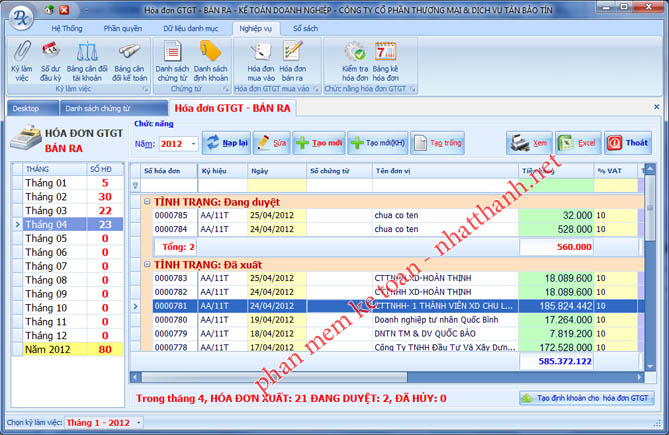Reload invoices with Nạp lại button
Image resolution: width=669 pixels, height=435 pixels.
tap(227, 143)
